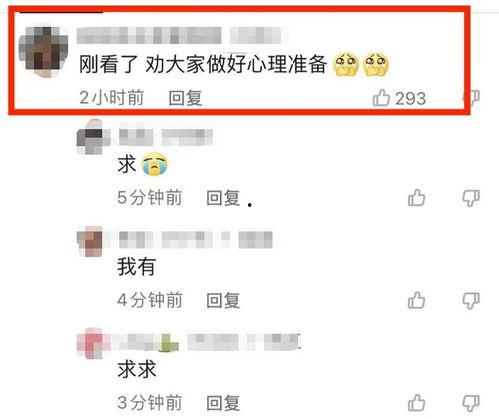This screenshot has height=419, width=499.
Task: Dislike the '我有' reply
Action: point(471,301)
